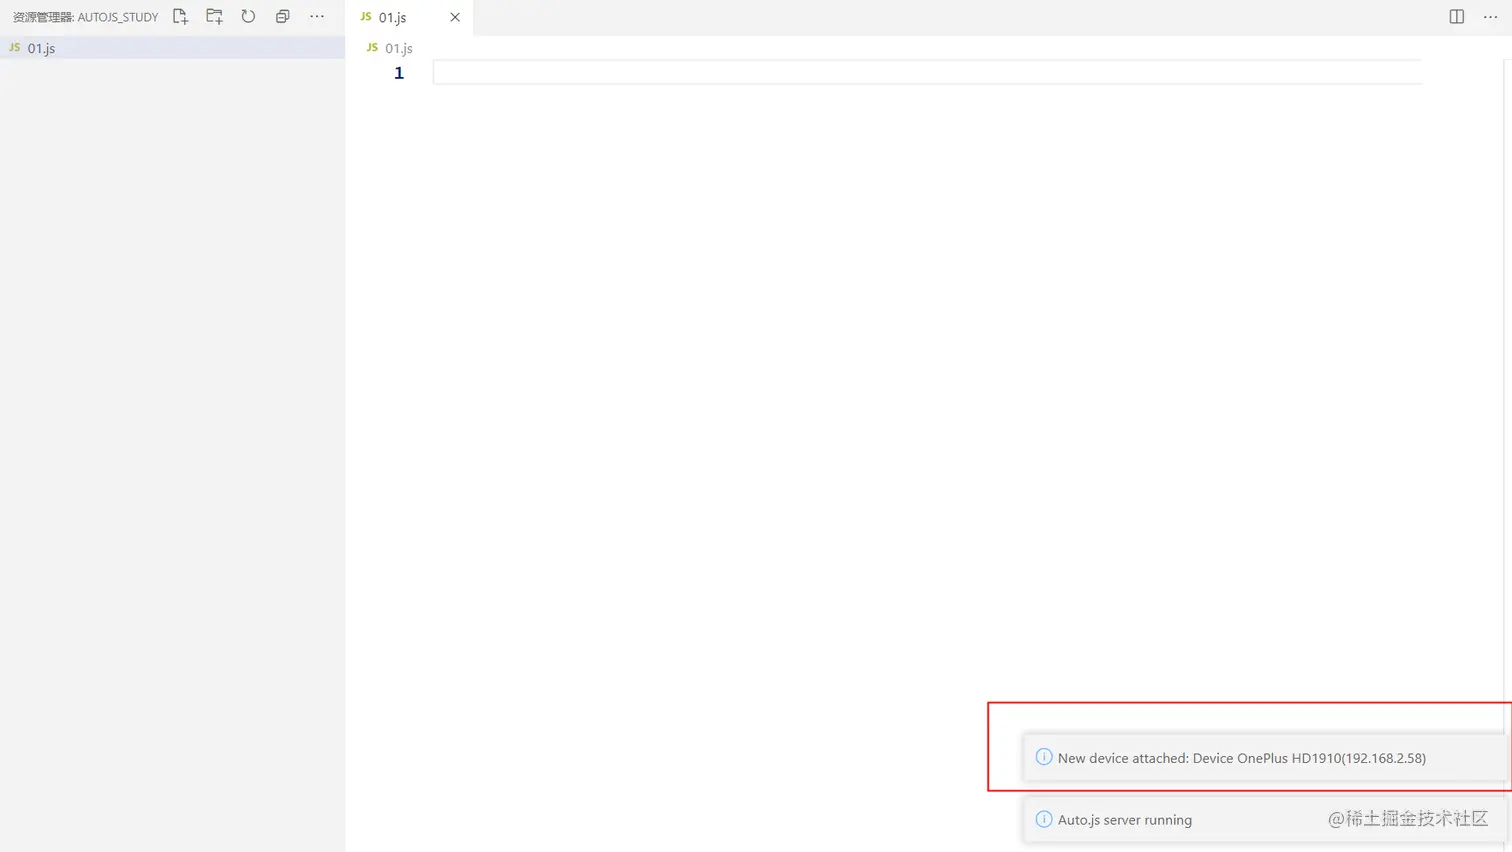Click the Auto.js server running notification

[x=1265, y=819]
